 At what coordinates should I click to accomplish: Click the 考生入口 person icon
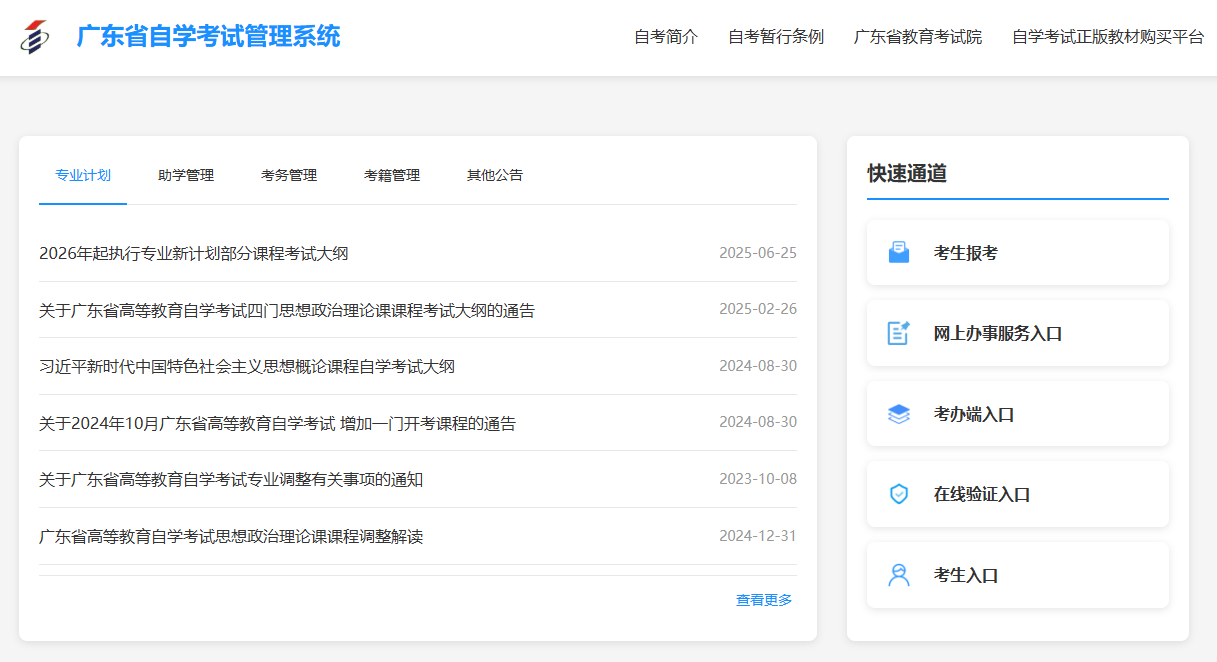899,575
